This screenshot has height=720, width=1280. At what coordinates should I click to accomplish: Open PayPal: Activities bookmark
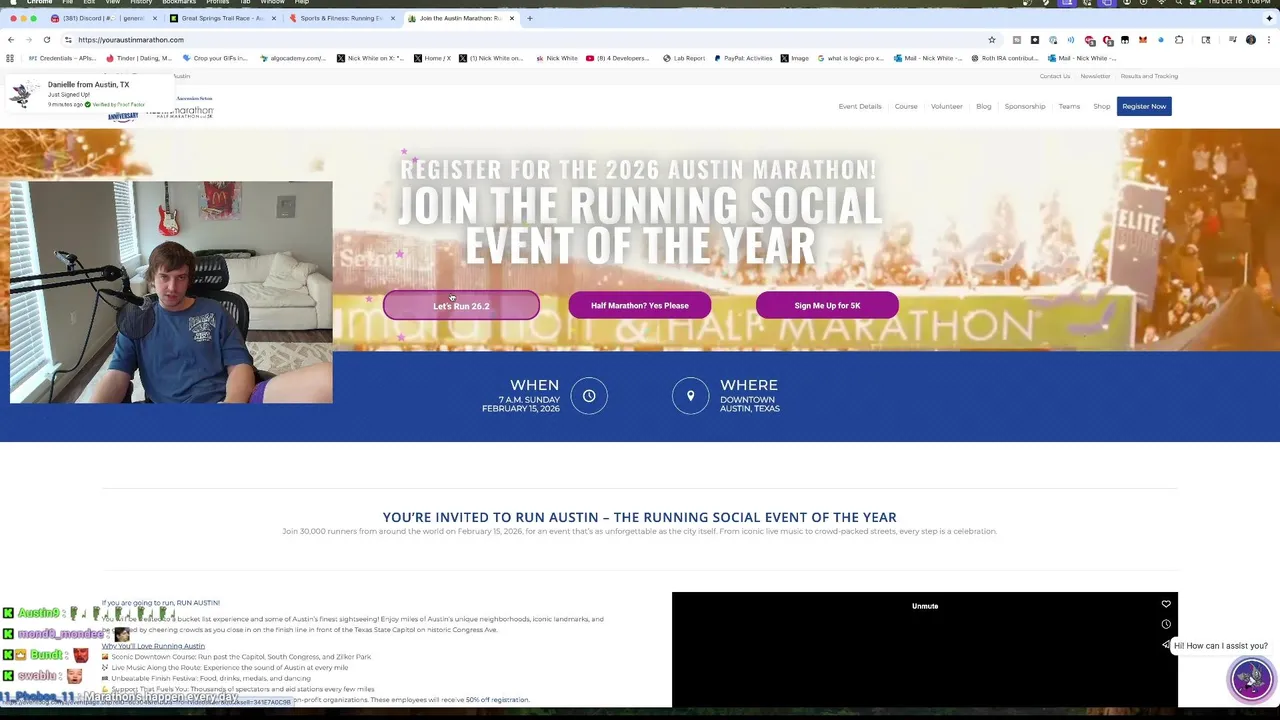point(743,58)
